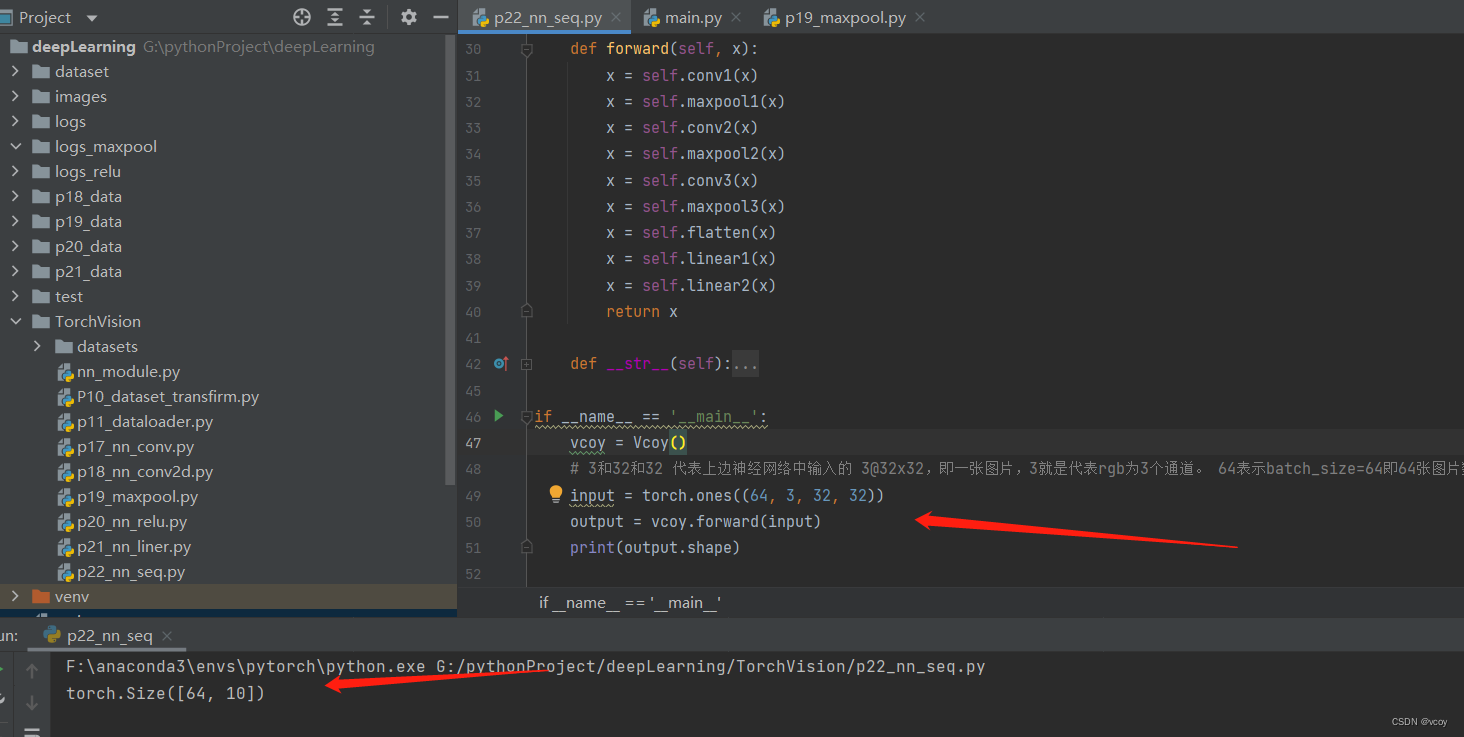Screen dimensions: 1464x737
Task: Expand the test folder
Action: 15,296
